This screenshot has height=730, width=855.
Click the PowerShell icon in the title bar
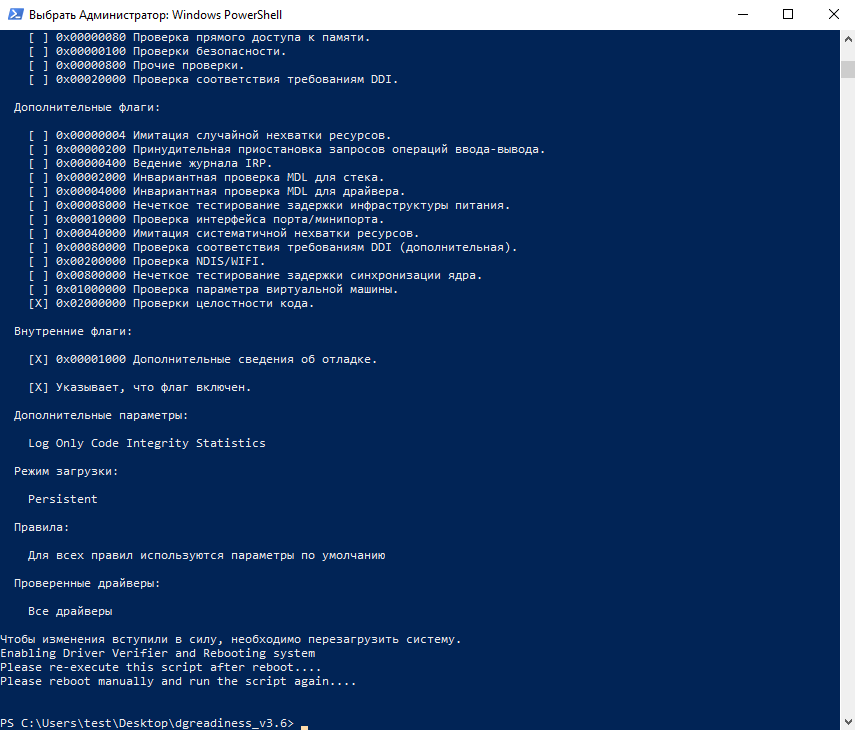click(14, 15)
